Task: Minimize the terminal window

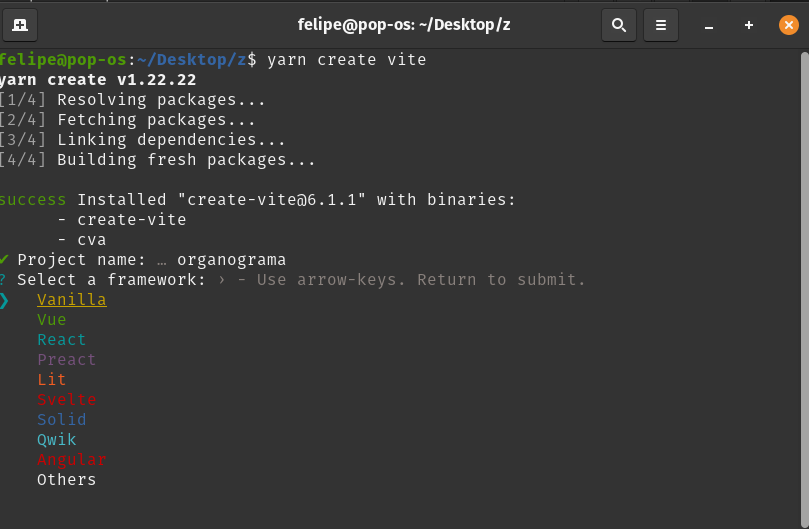Action: point(709,25)
